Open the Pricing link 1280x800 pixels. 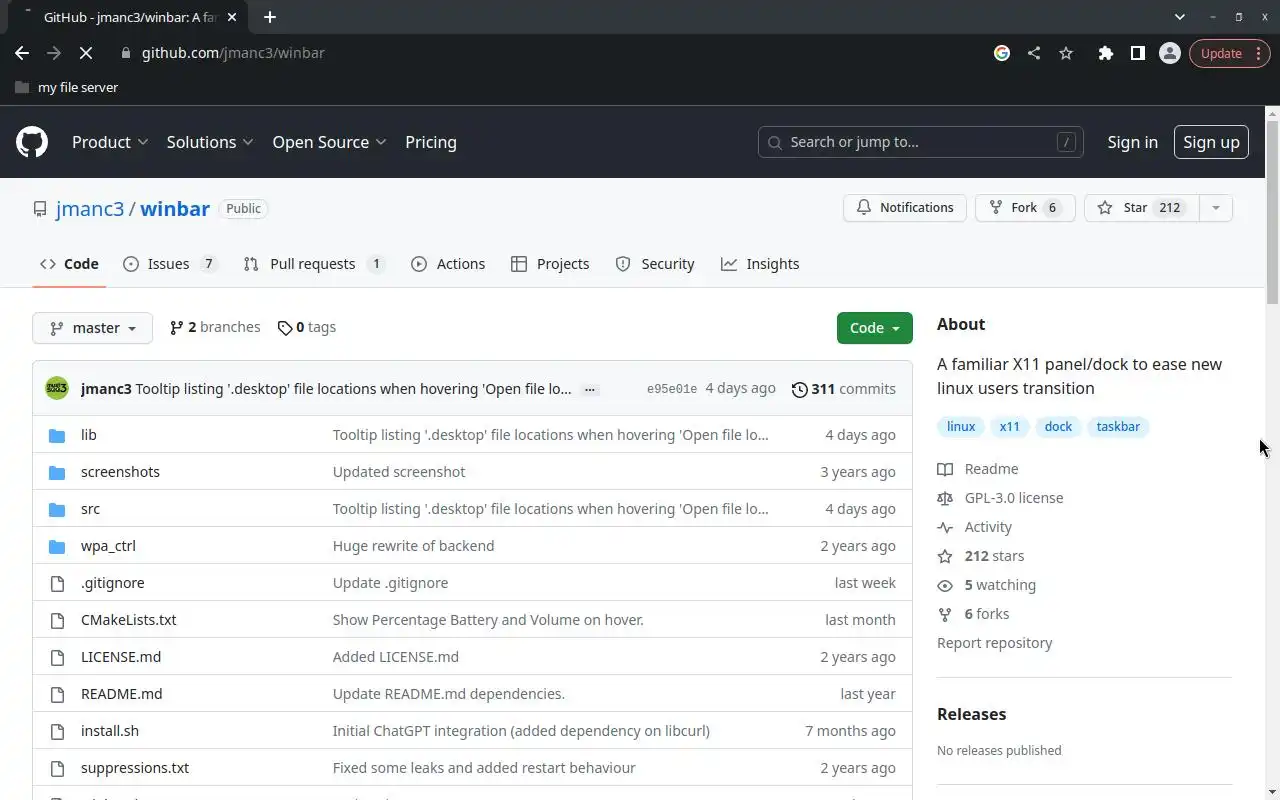tap(431, 142)
